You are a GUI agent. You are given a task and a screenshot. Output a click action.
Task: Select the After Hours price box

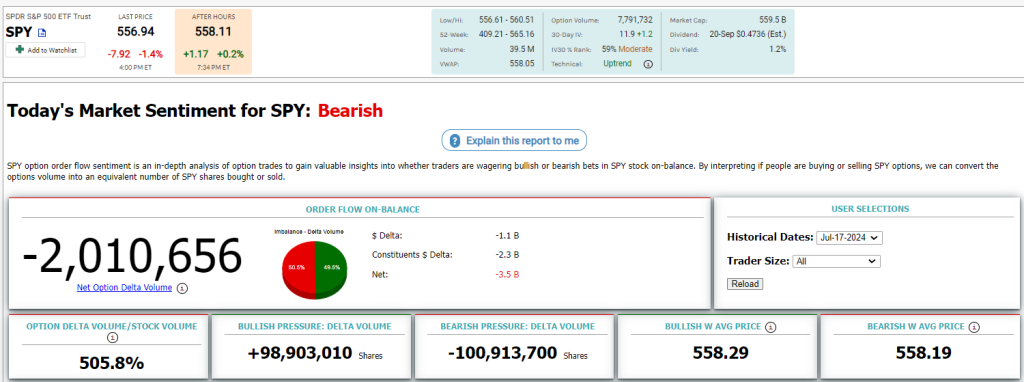click(x=213, y=41)
